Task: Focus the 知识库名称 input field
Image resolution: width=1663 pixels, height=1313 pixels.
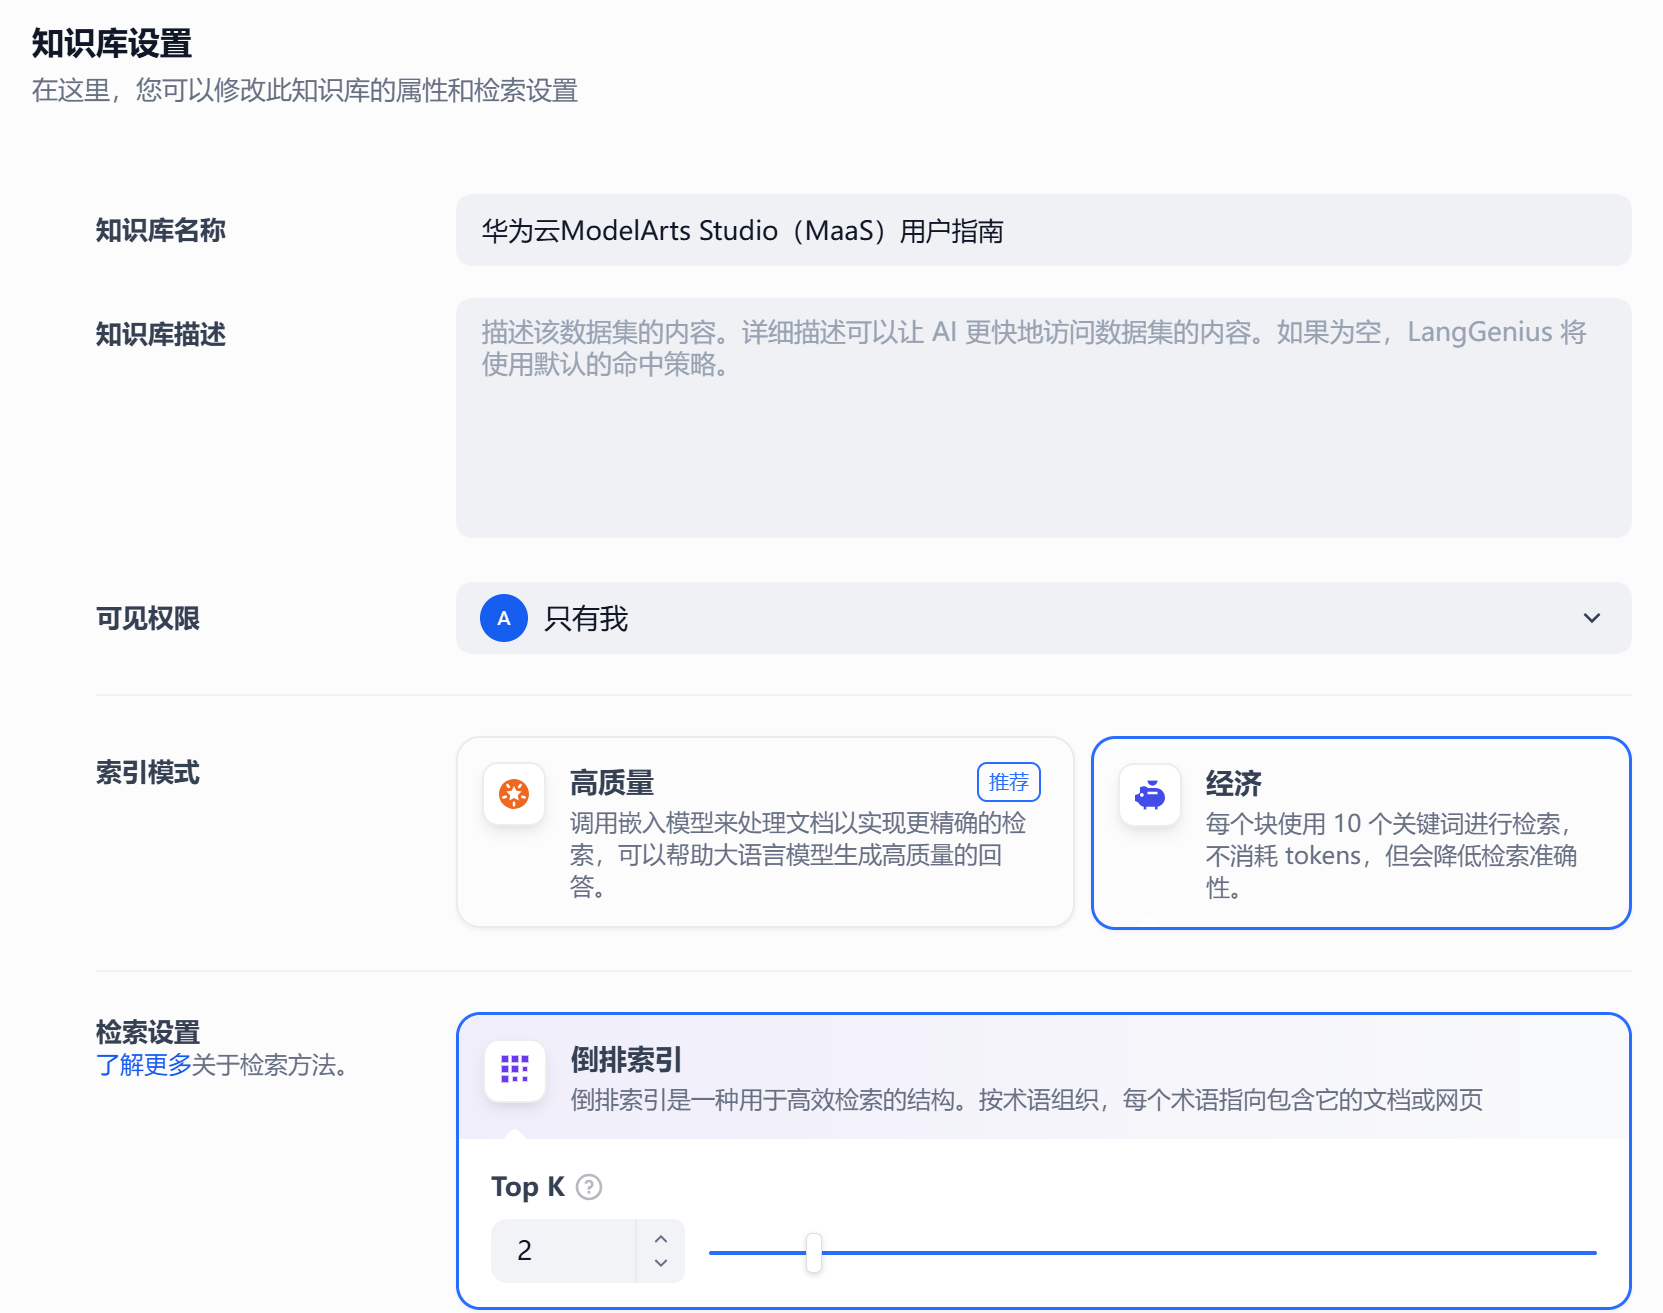Action: (1043, 230)
